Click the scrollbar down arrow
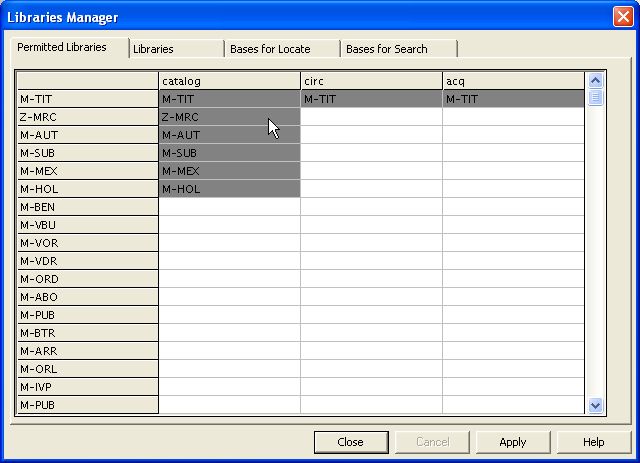640x463 pixels. point(596,405)
